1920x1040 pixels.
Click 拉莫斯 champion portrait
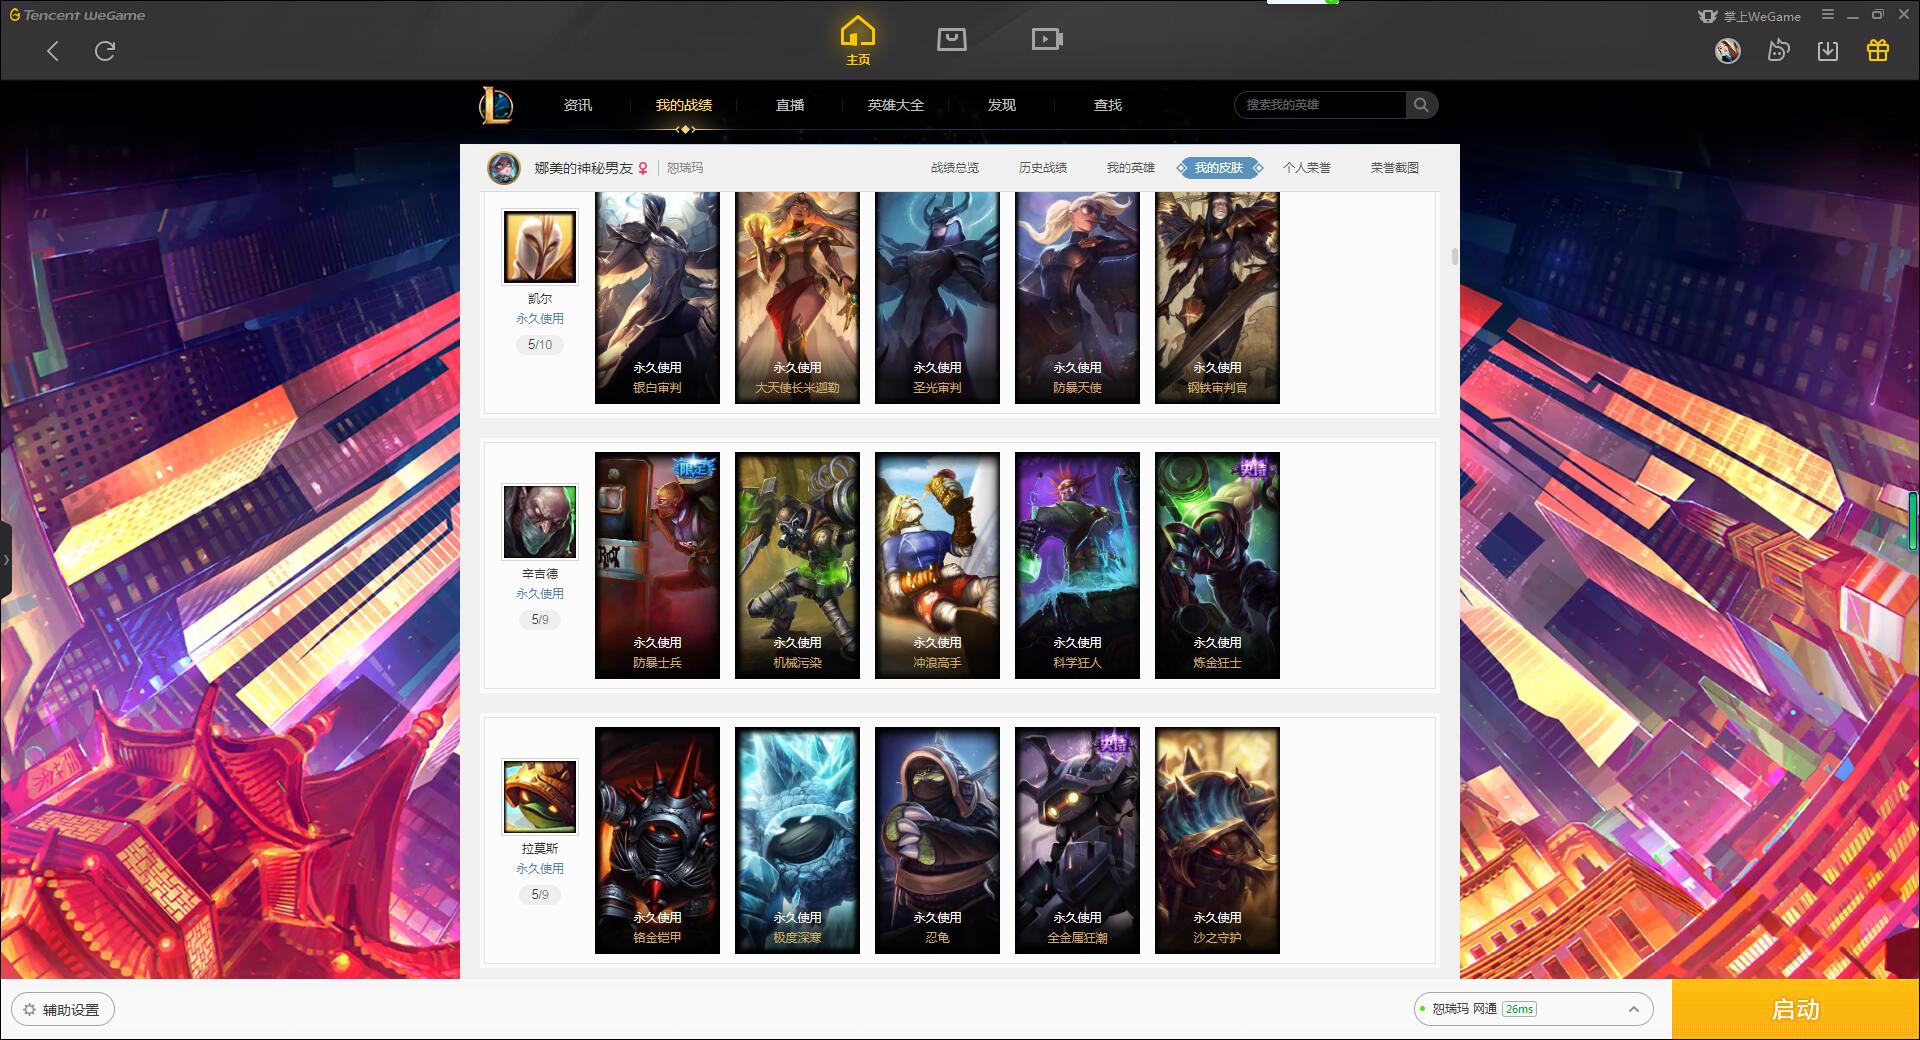540,797
